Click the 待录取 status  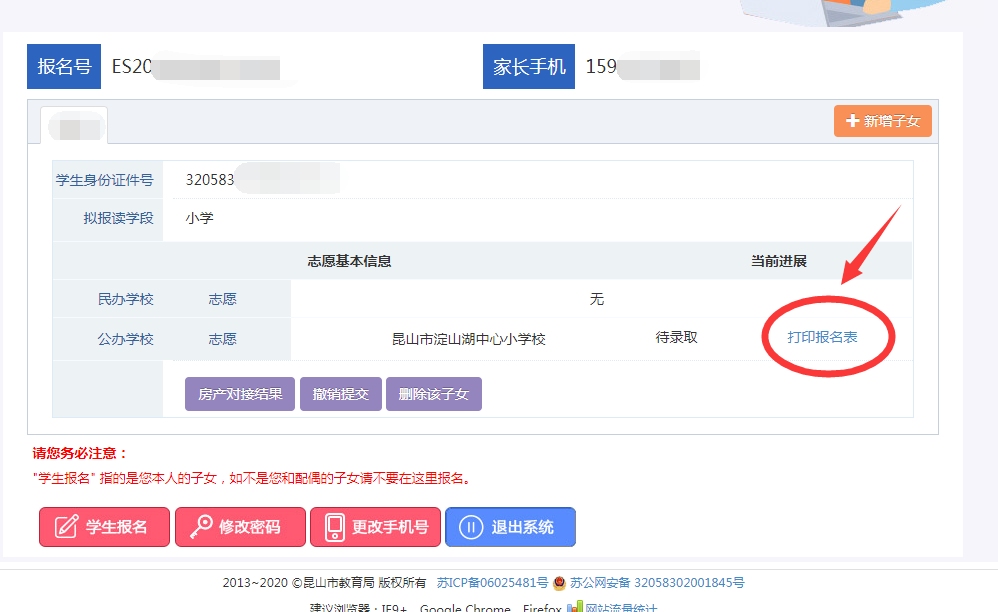[x=677, y=337]
